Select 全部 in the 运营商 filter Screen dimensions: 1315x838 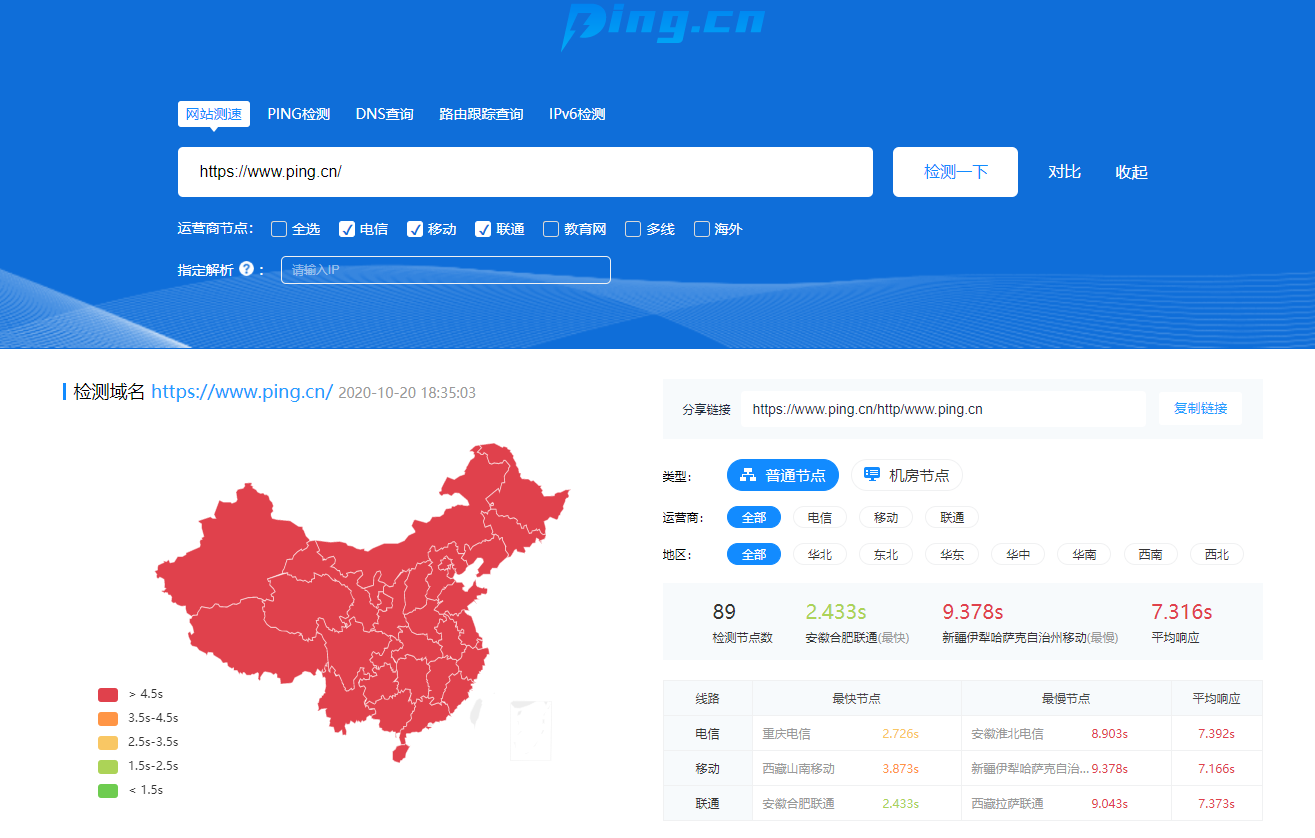754,518
